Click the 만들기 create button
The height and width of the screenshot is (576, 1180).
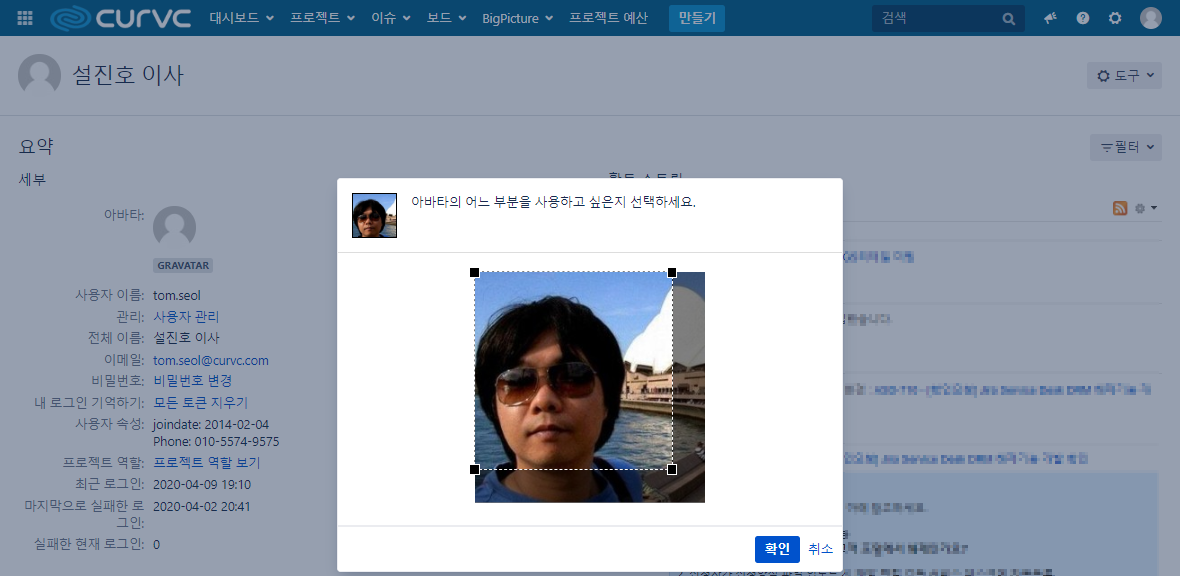697,18
